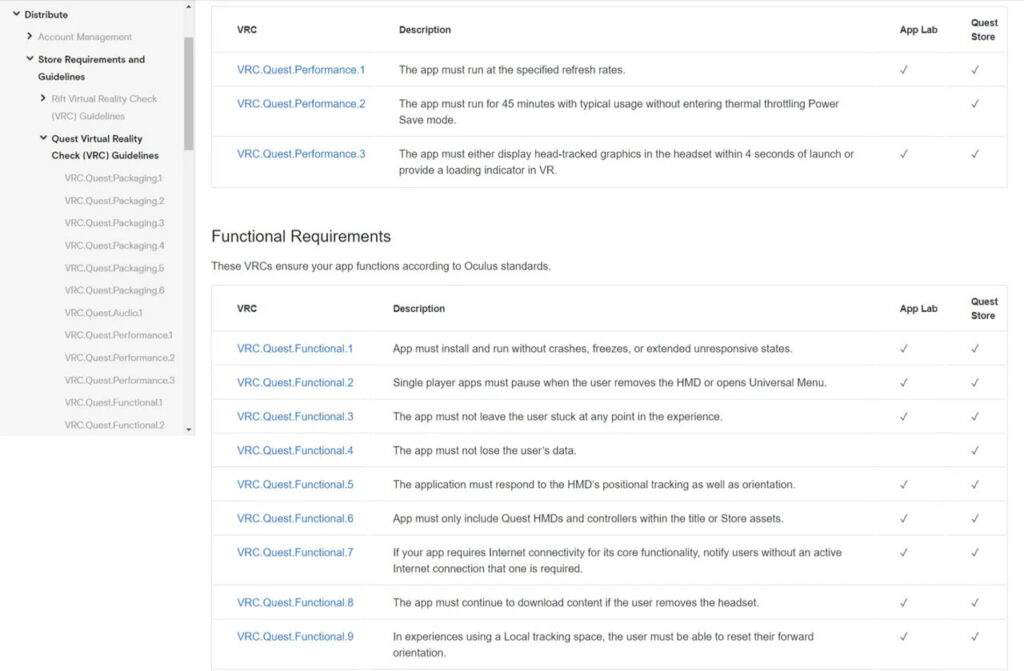Image resolution: width=1024 pixels, height=671 pixels.
Task: Open VRC.Quest.Functional.5 table link
Action: pos(295,484)
